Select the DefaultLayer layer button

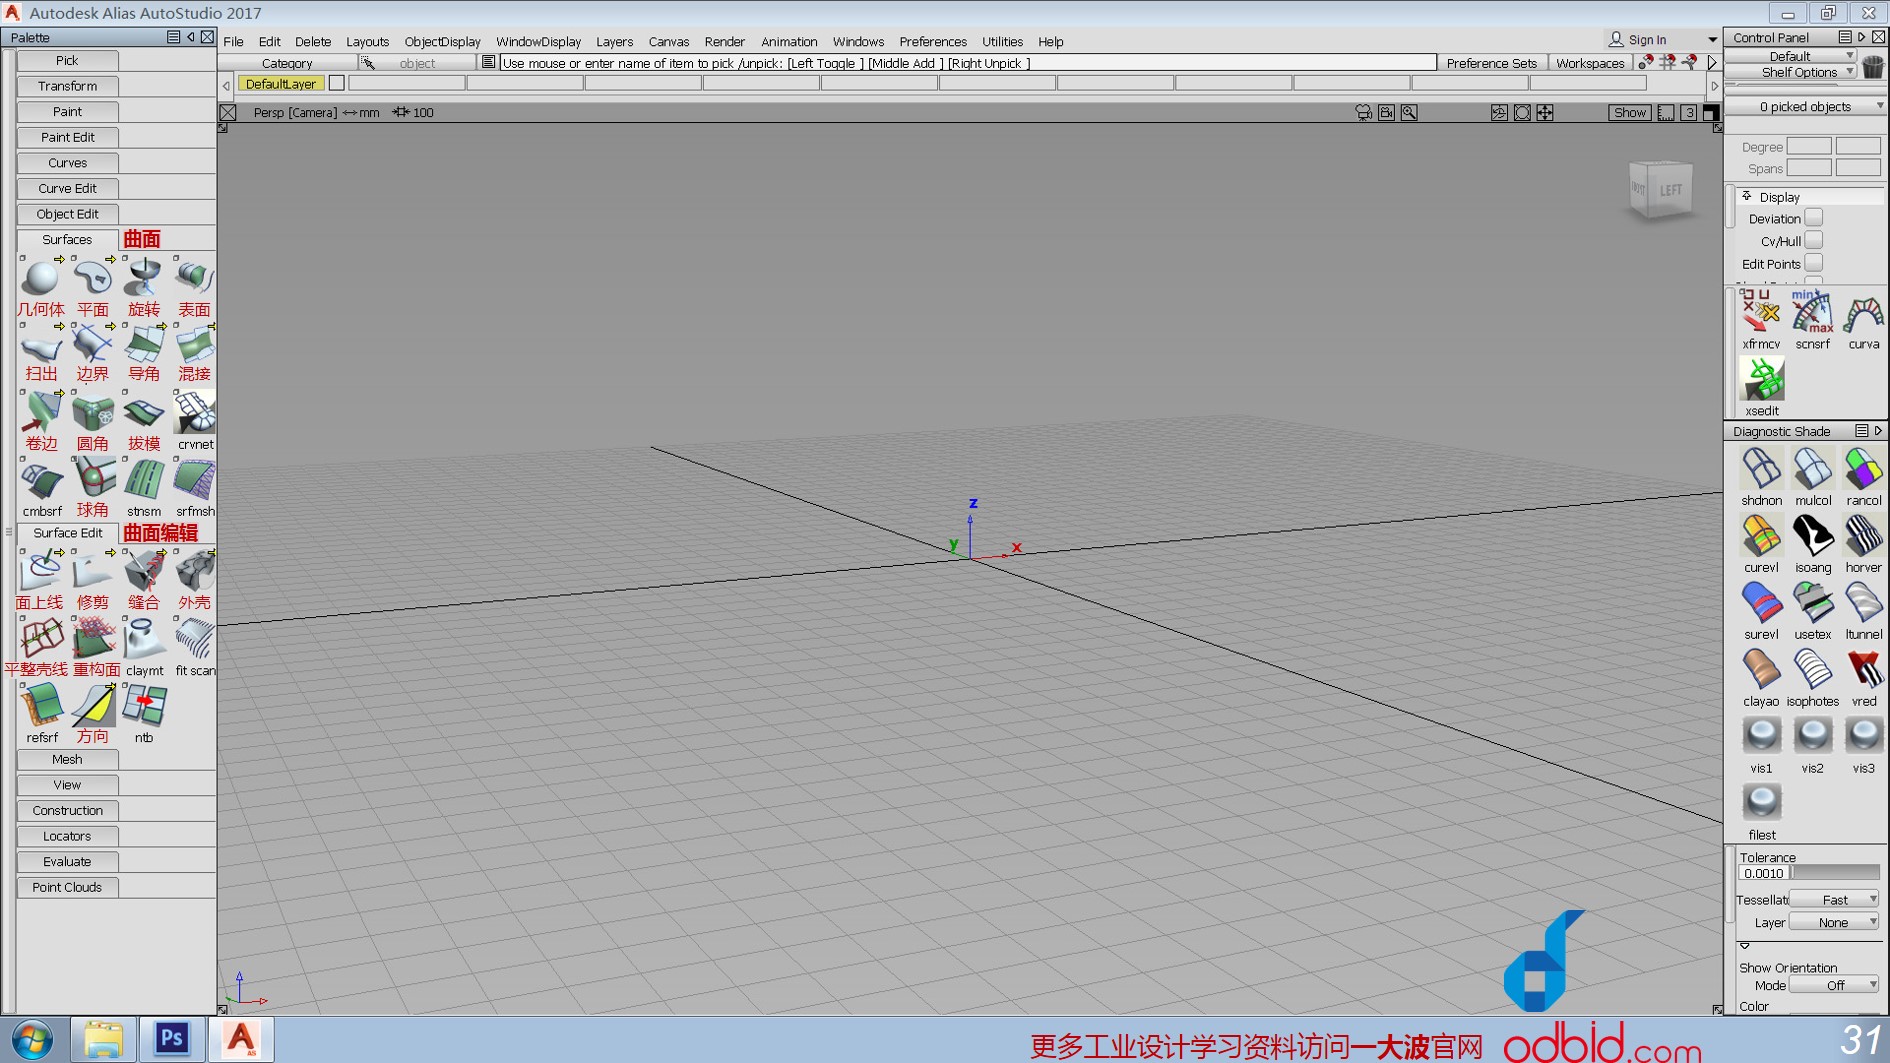click(280, 84)
